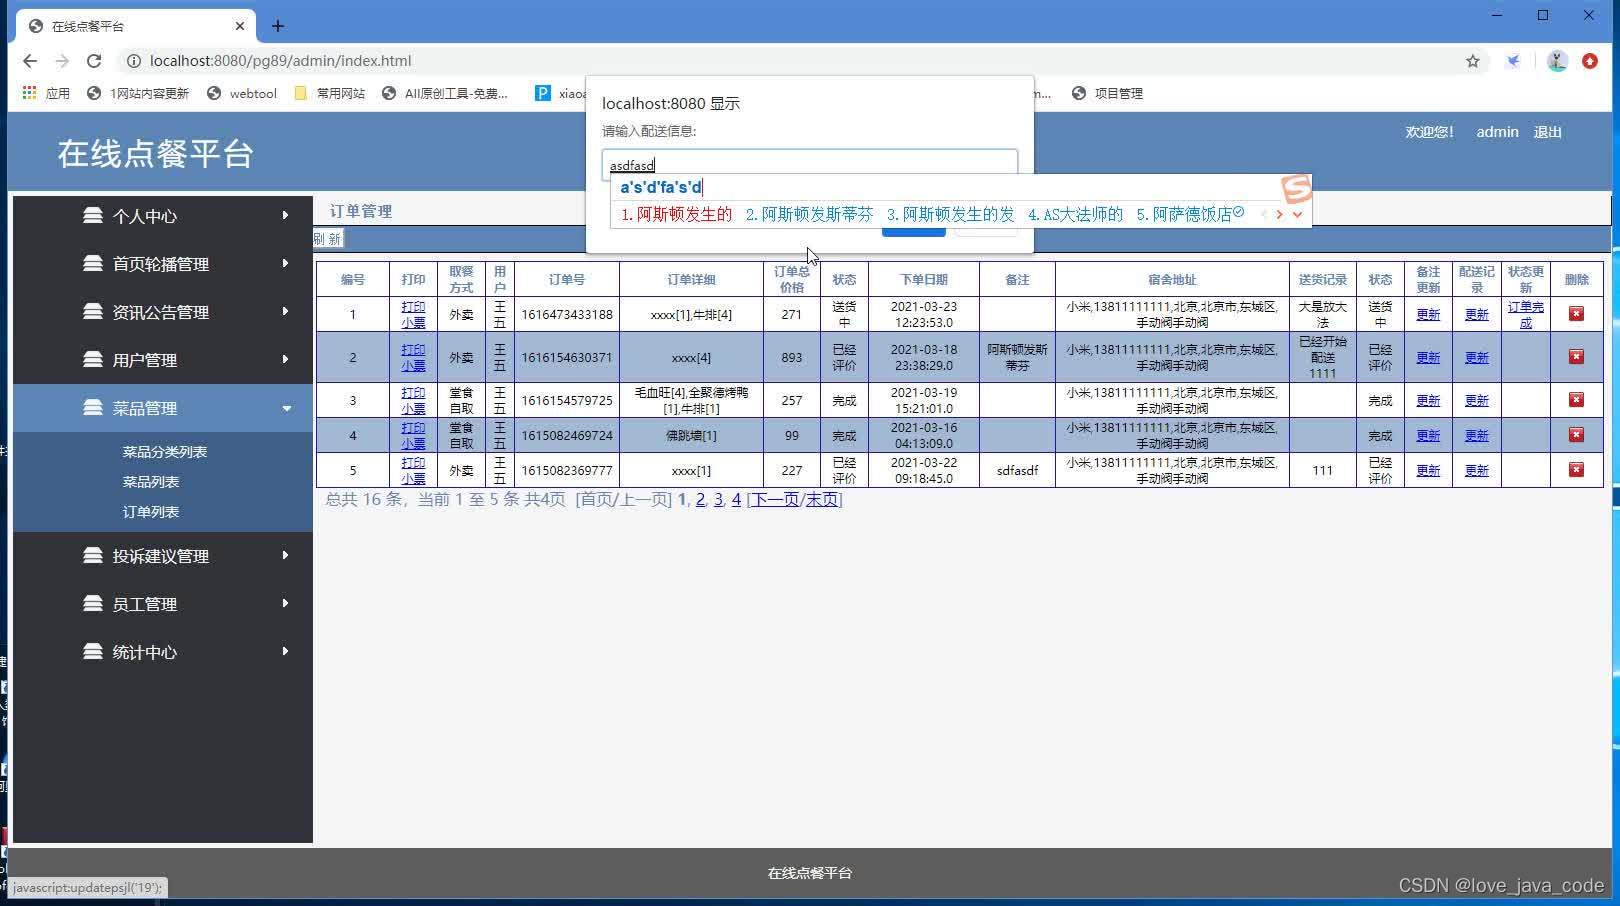Image resolution: width=1620 pixels, height=906 pixels.
Task: Click the 用户管理 sidebar icon
Action: coord(91,360)
